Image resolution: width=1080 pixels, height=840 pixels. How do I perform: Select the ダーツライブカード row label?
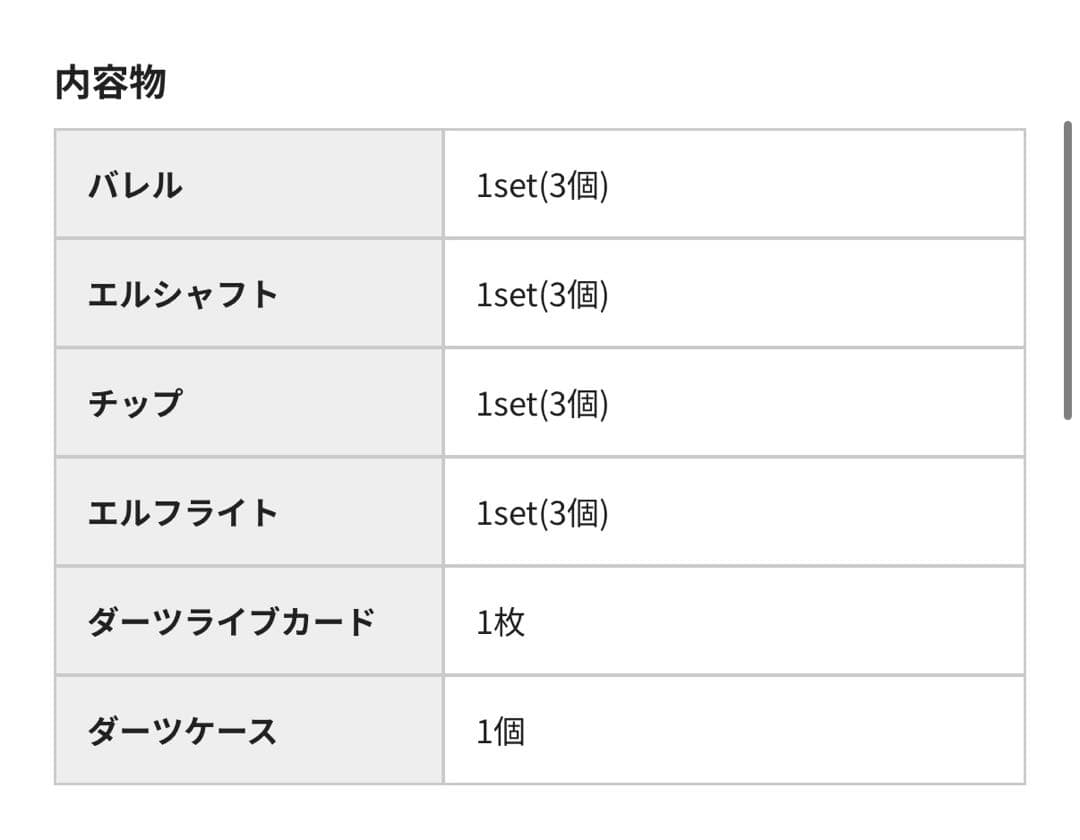click(x=231, y=621)
